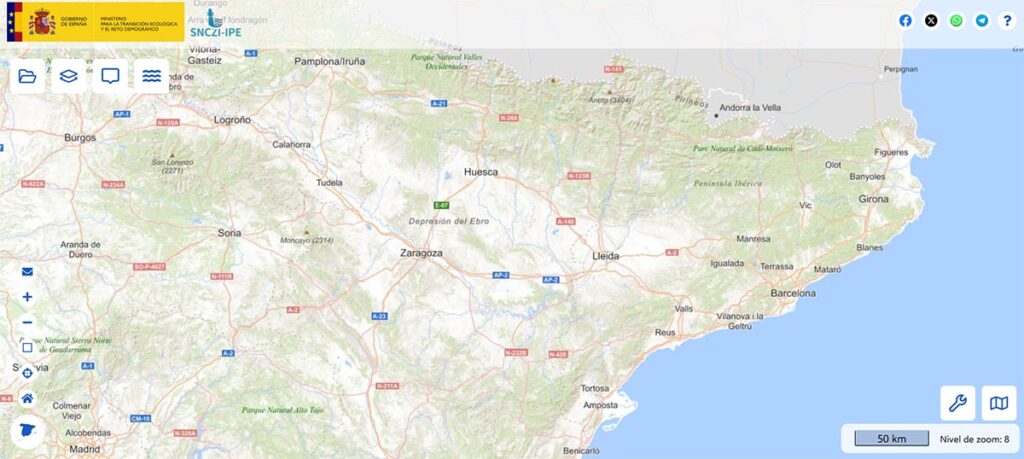The image size is (1024, 459).
Task: Click the Zaragoza label on the map
Action: (421, 253)
